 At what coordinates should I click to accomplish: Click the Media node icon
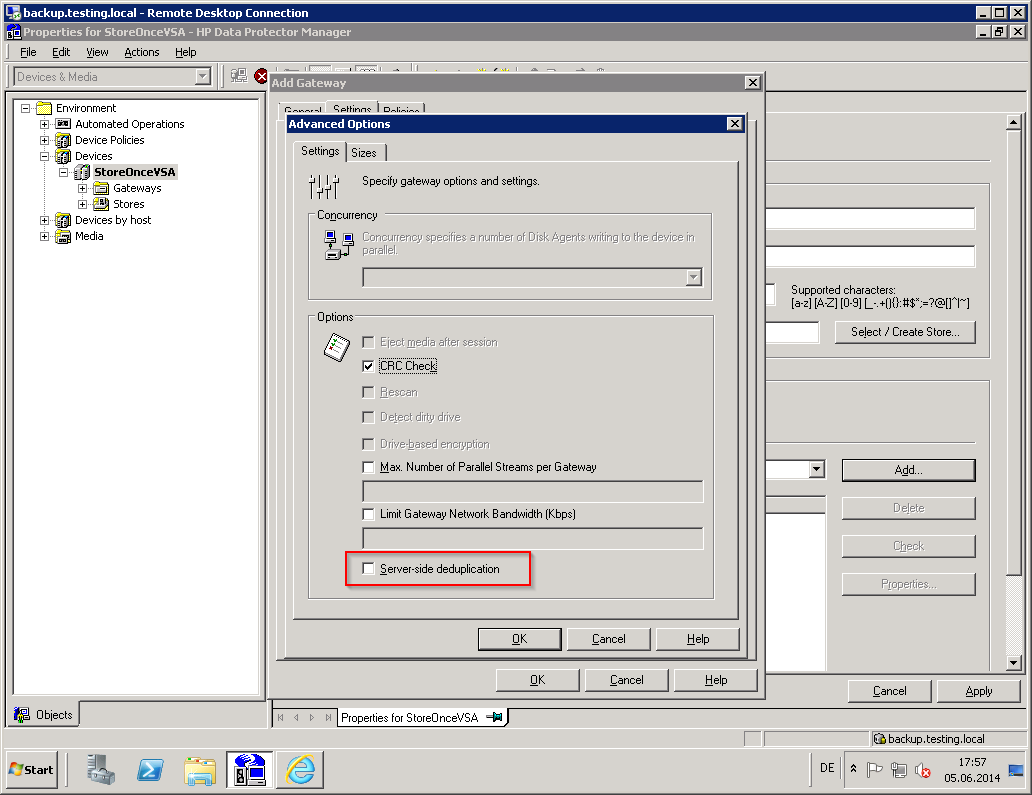63,236
